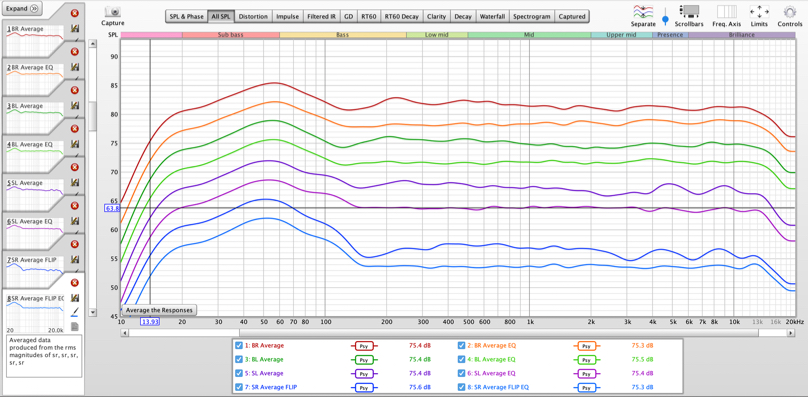Uncheck the 7: SR Average FLIP trace
808x397 pixels.
coord(239,387)
